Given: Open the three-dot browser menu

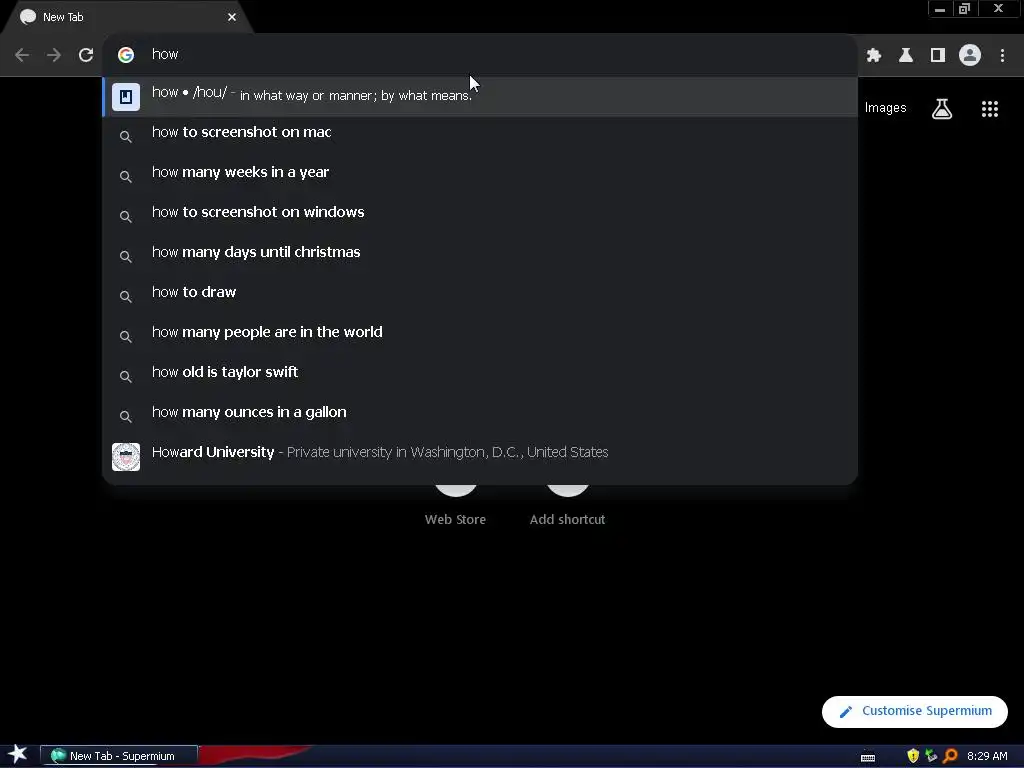Looking at the screenshot, I should (x=1002, y=55).
